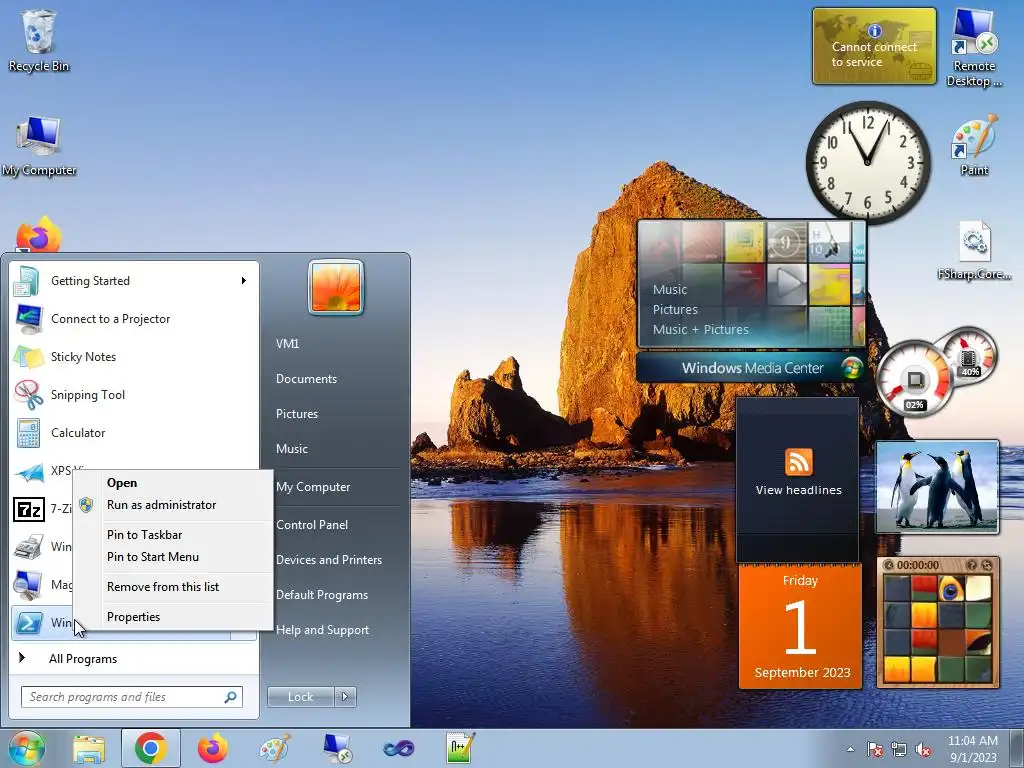Click the muted volume tray icon
This screenshot has height=768, width=1024.
coord(923,750)
